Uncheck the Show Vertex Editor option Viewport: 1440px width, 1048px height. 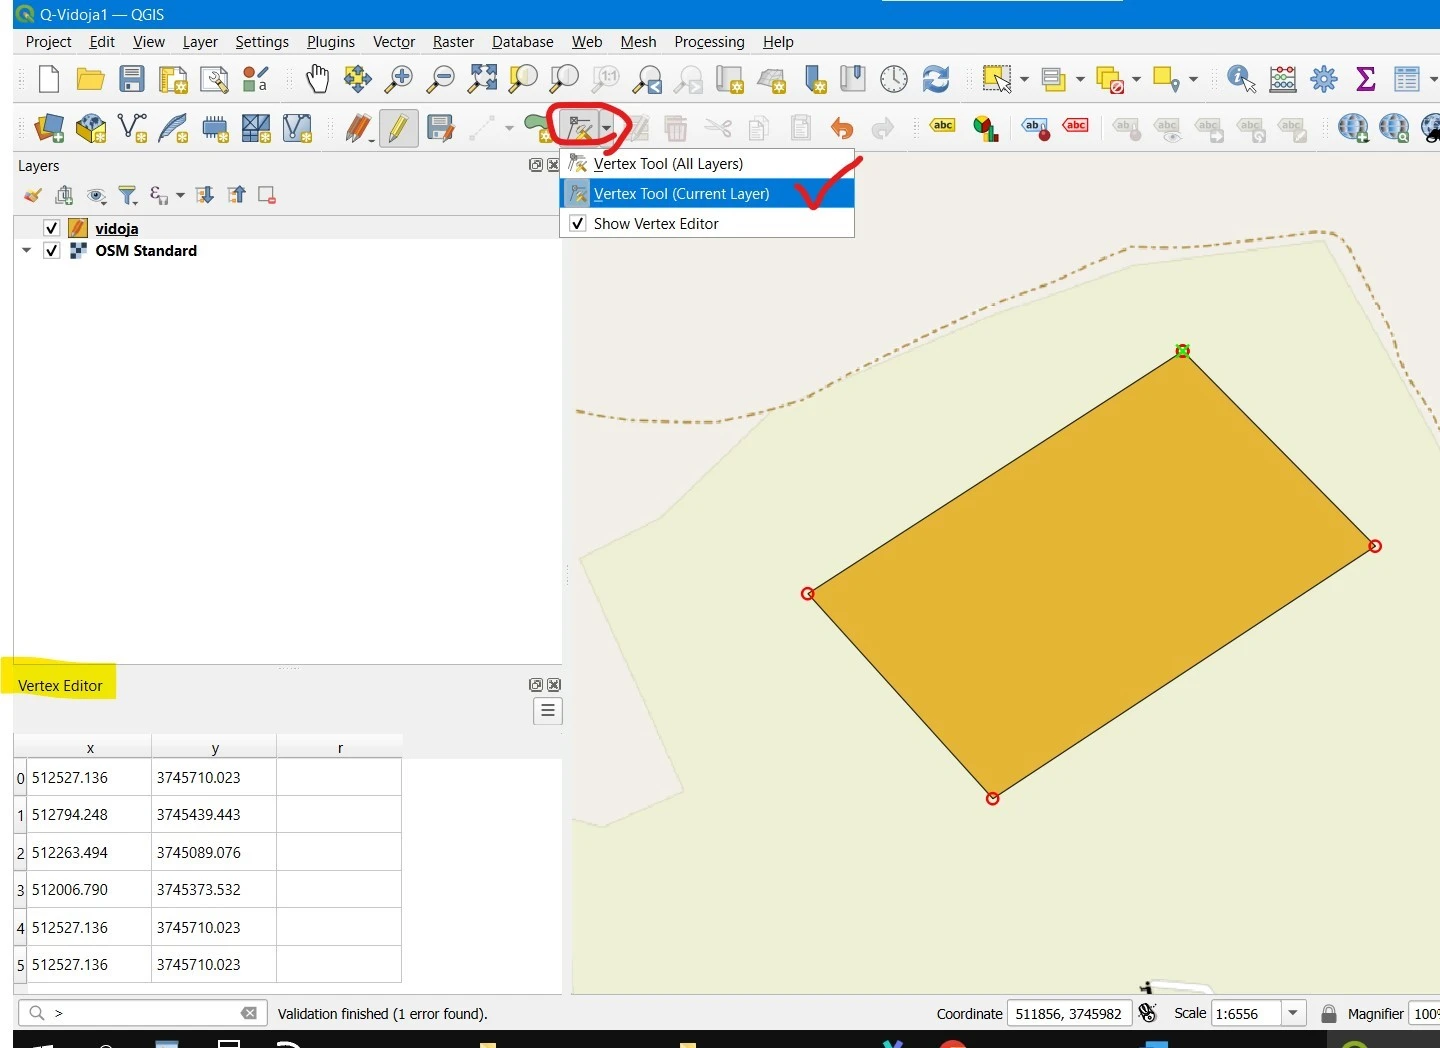tap(578, 223)
